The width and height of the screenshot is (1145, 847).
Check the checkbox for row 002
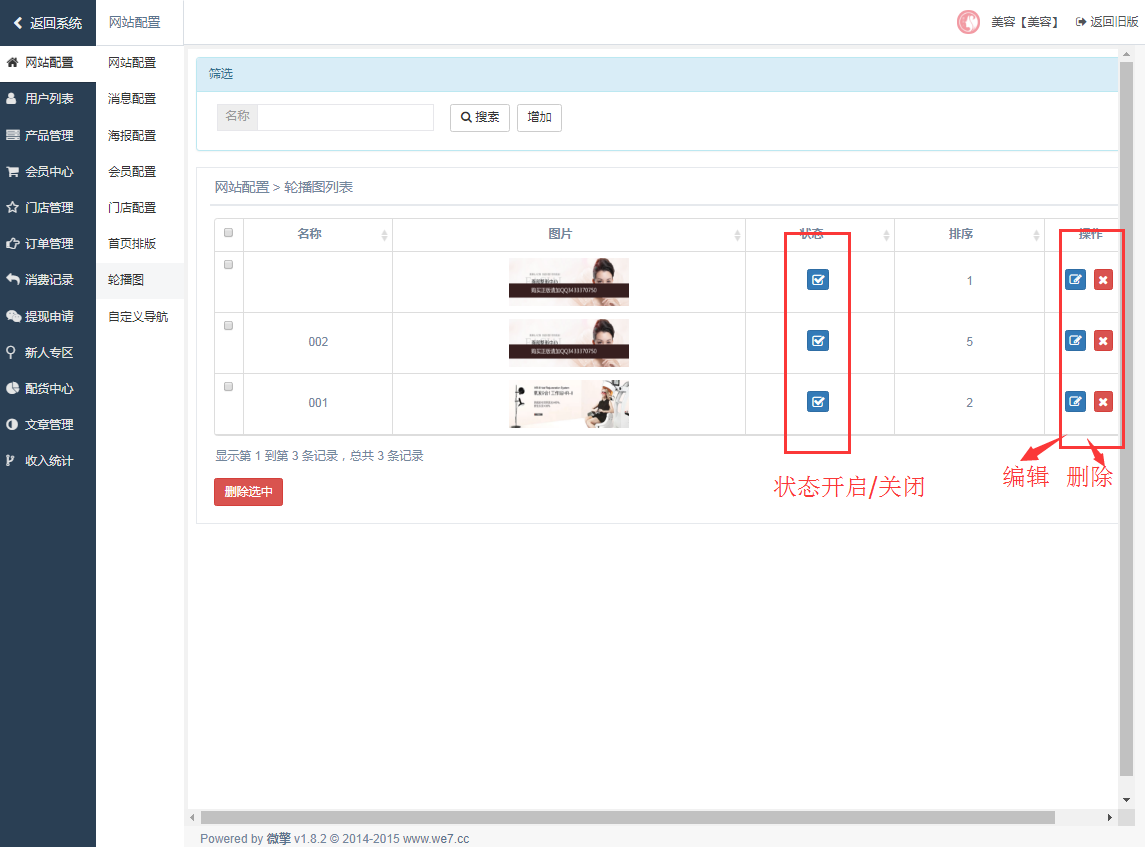[229, 326]
